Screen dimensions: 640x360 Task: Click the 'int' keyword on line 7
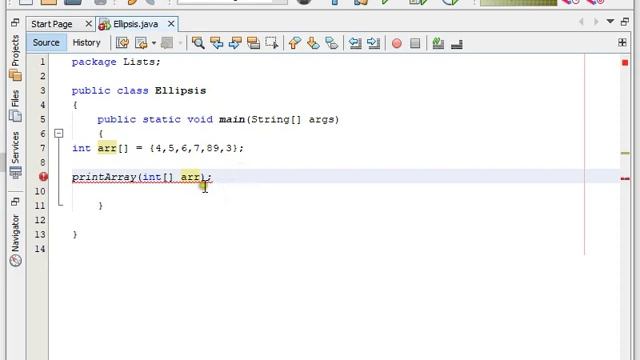pos(81,148)
